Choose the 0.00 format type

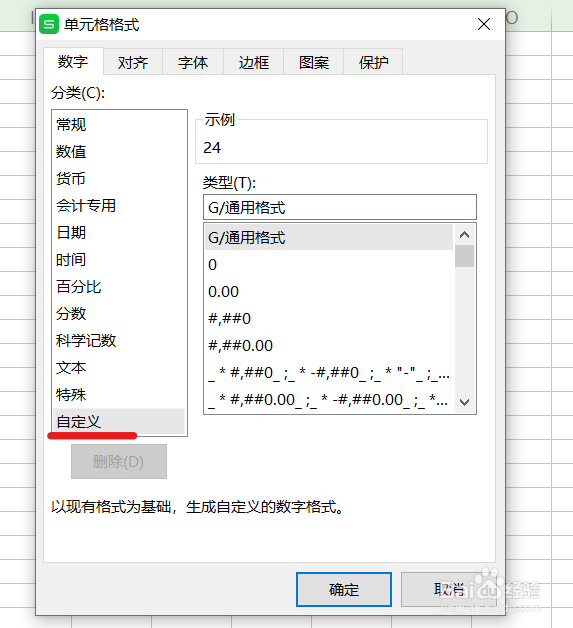(329, 292)
